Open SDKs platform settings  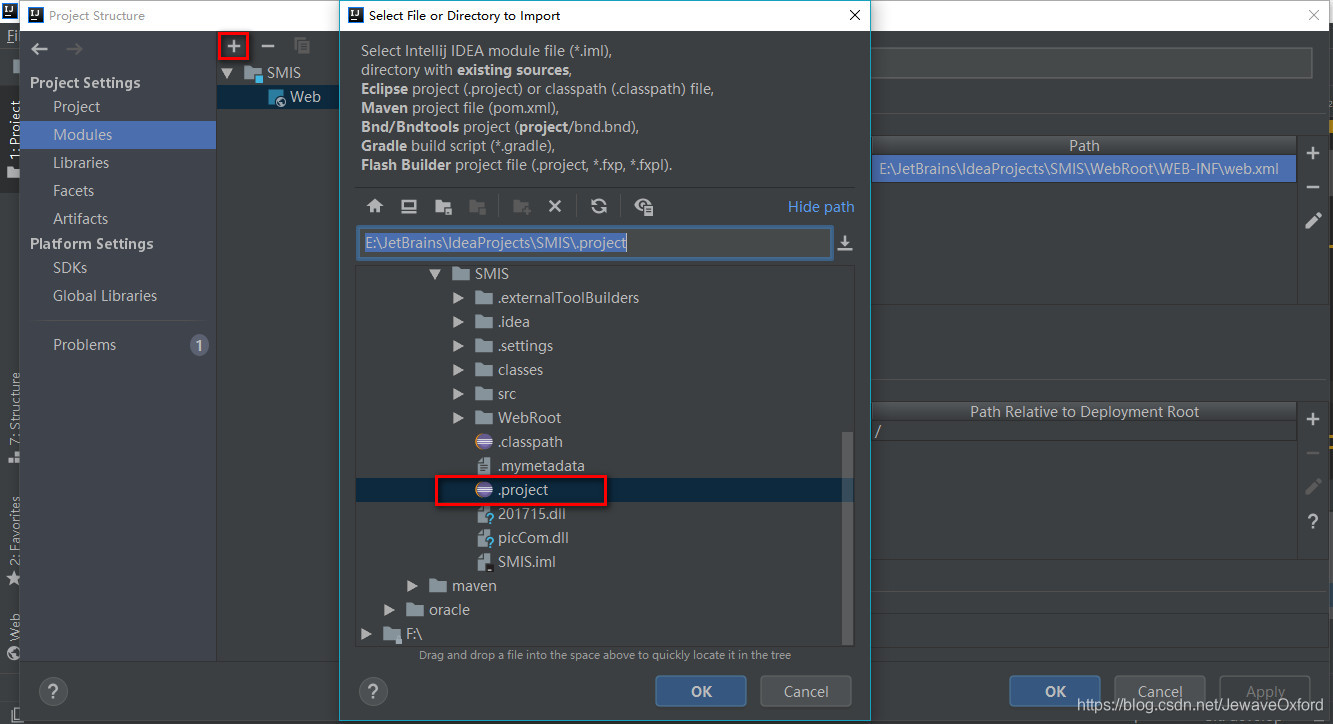pos(70,268)
